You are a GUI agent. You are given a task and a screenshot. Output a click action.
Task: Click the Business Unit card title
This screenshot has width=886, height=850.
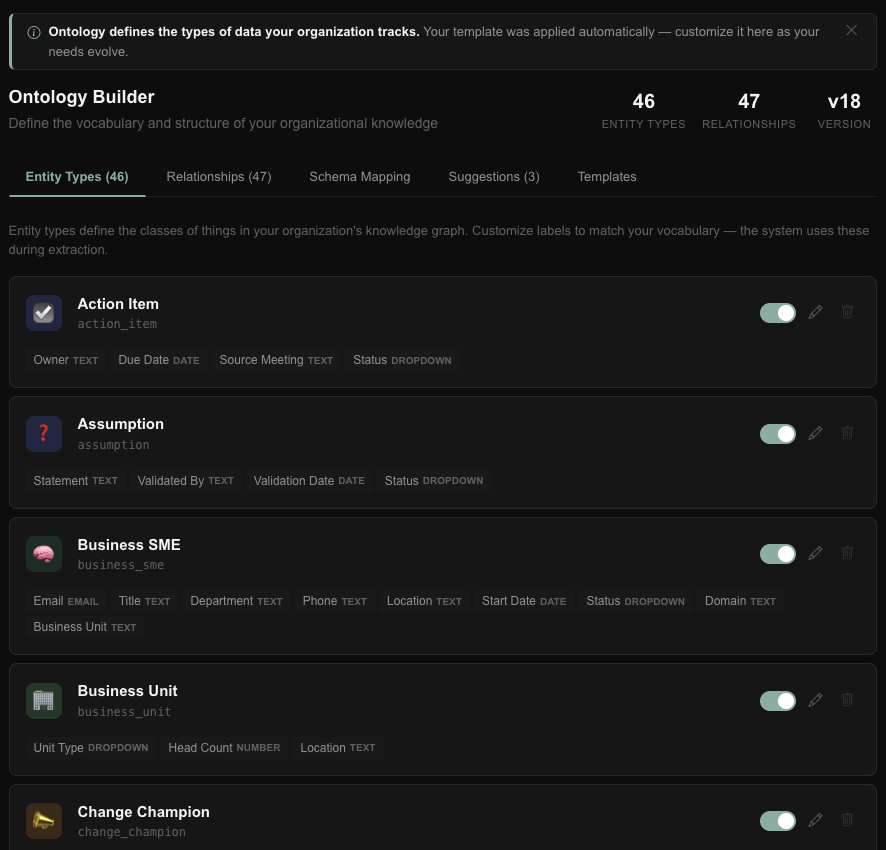pos(127,691)
